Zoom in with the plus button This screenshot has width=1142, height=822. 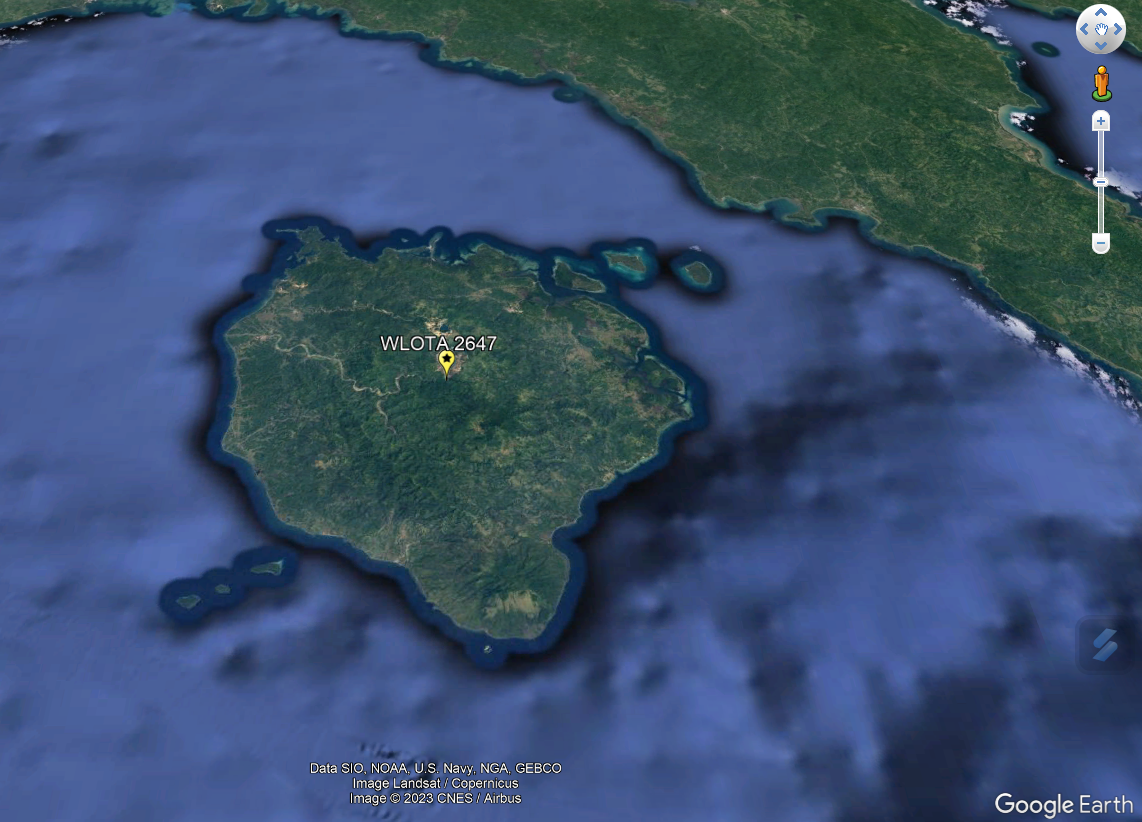pos(1101,121)
